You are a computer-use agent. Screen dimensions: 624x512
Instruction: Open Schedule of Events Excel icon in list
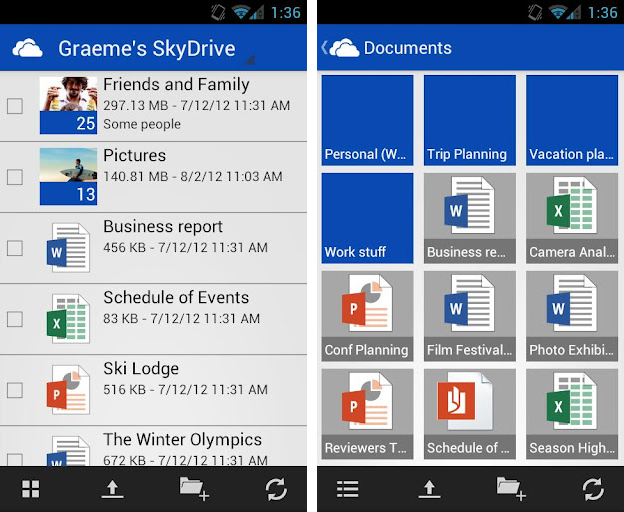(68, 318)
